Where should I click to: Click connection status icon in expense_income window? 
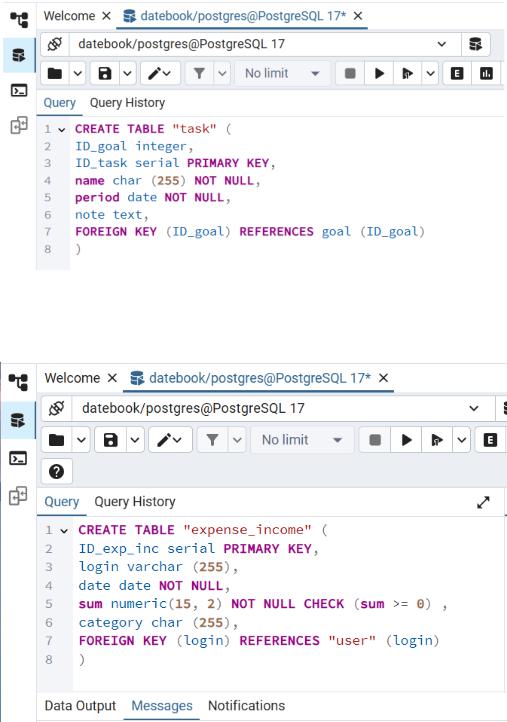[x=57, y=408]
